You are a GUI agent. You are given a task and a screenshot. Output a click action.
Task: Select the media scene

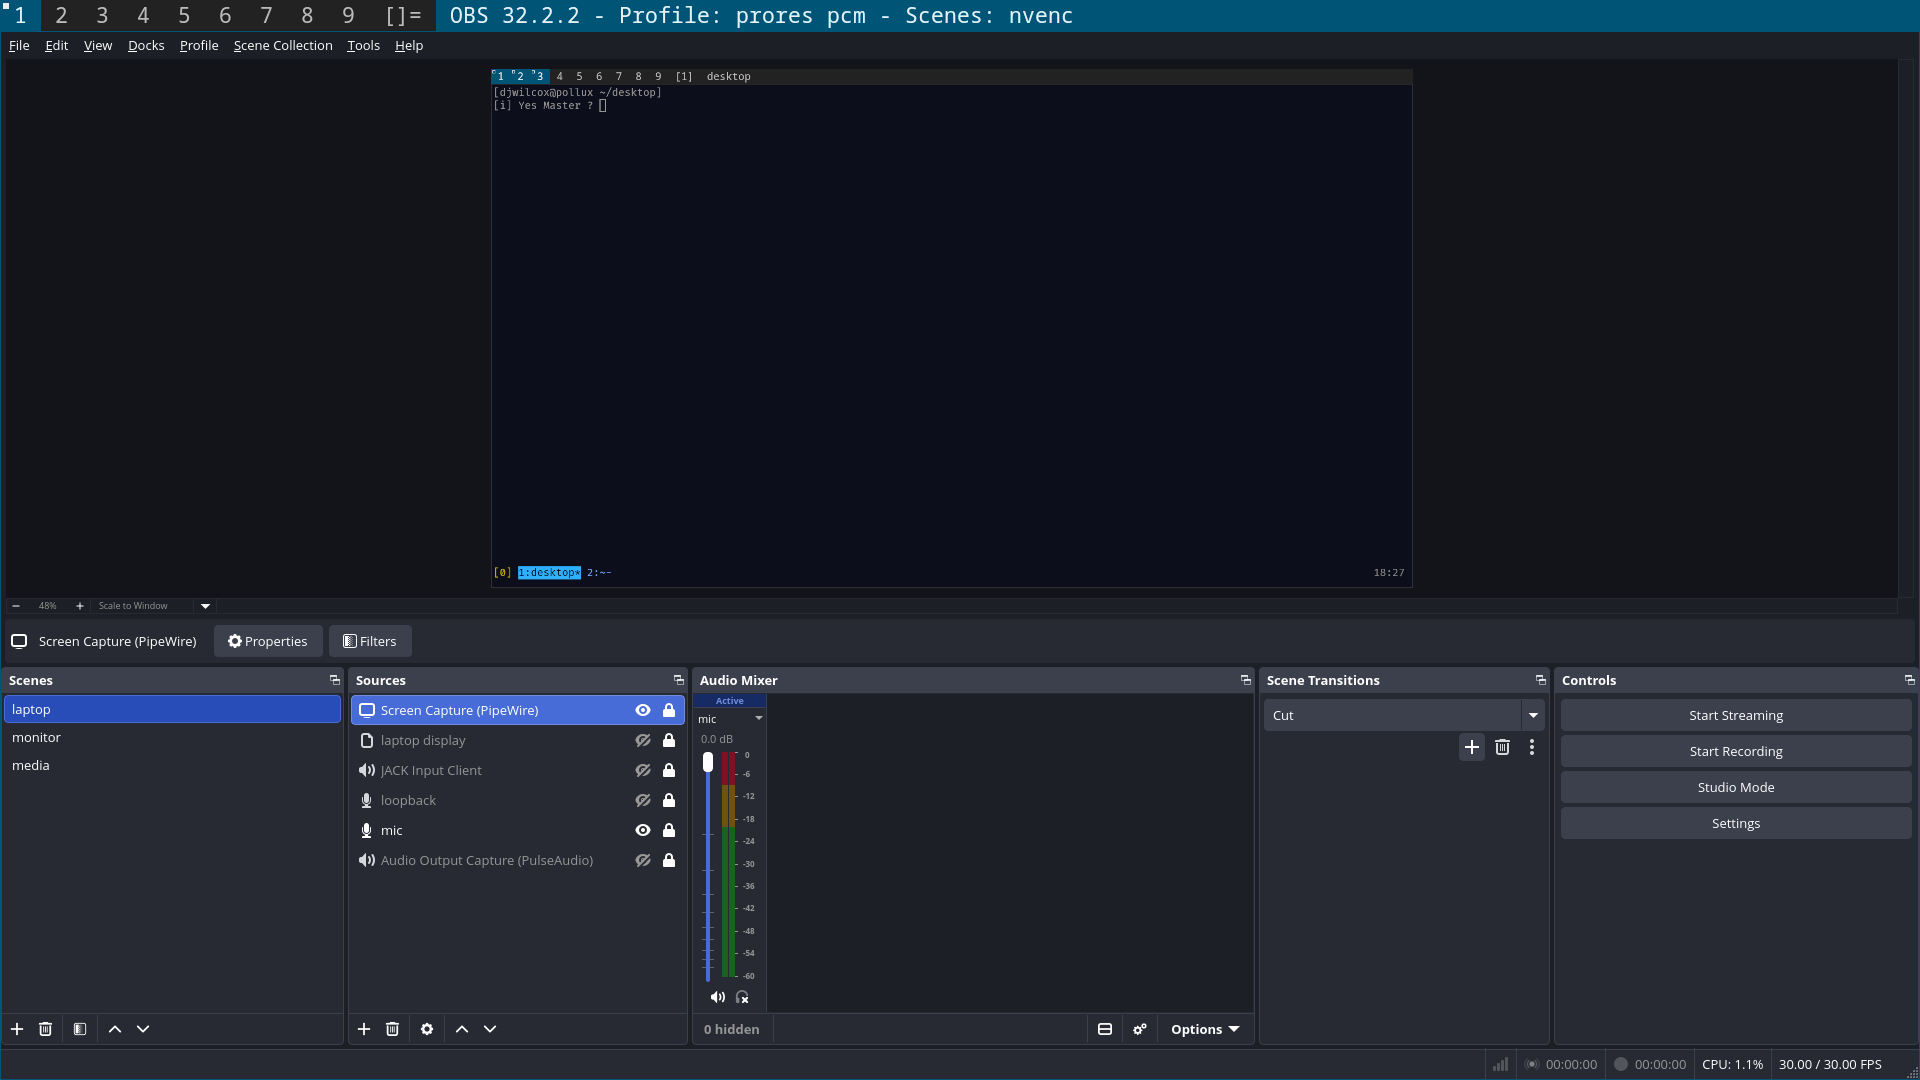click(x=172, y=765)
